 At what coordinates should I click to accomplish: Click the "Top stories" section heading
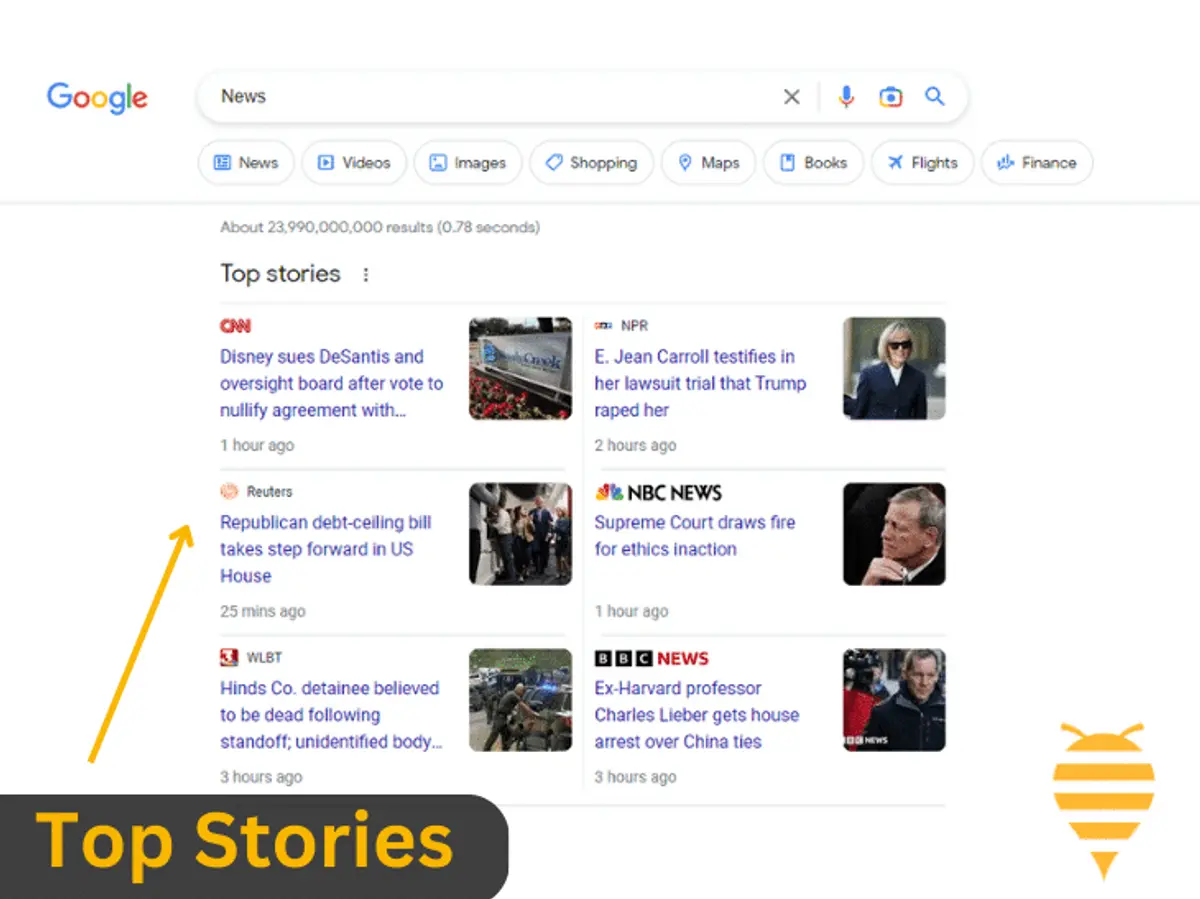click(280, 274)
